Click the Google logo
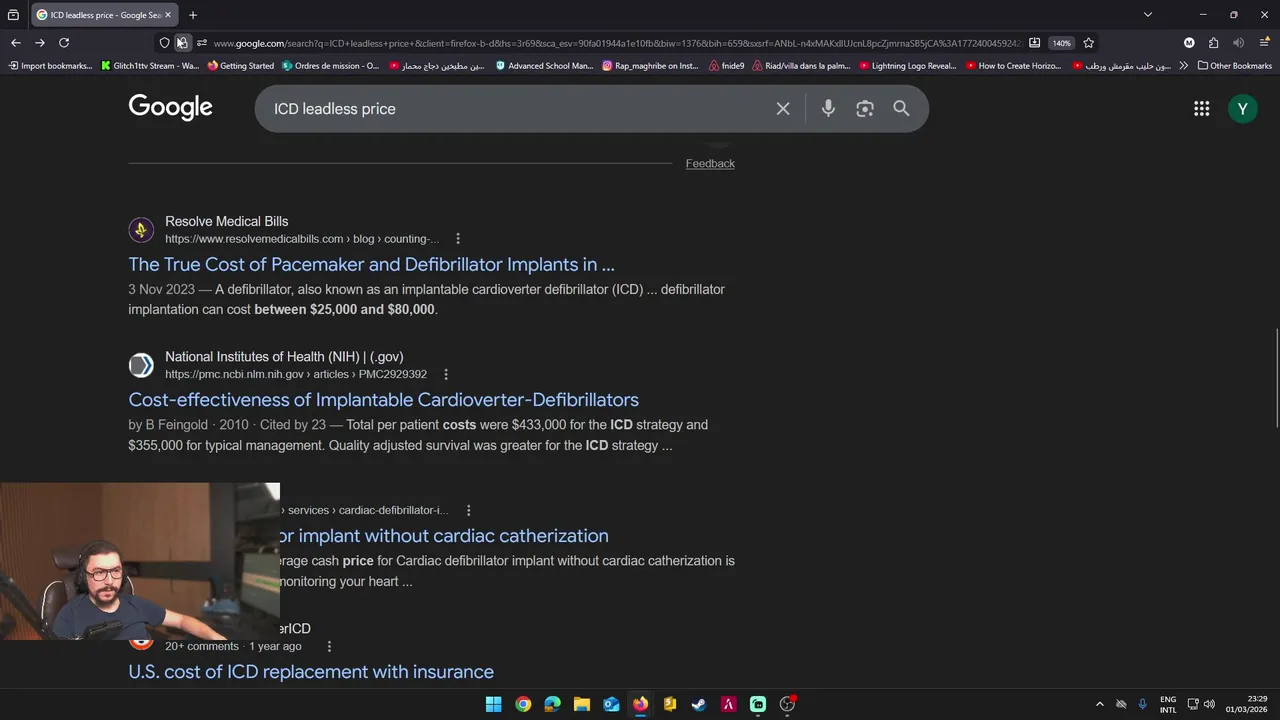 click(x=170, y=107)
